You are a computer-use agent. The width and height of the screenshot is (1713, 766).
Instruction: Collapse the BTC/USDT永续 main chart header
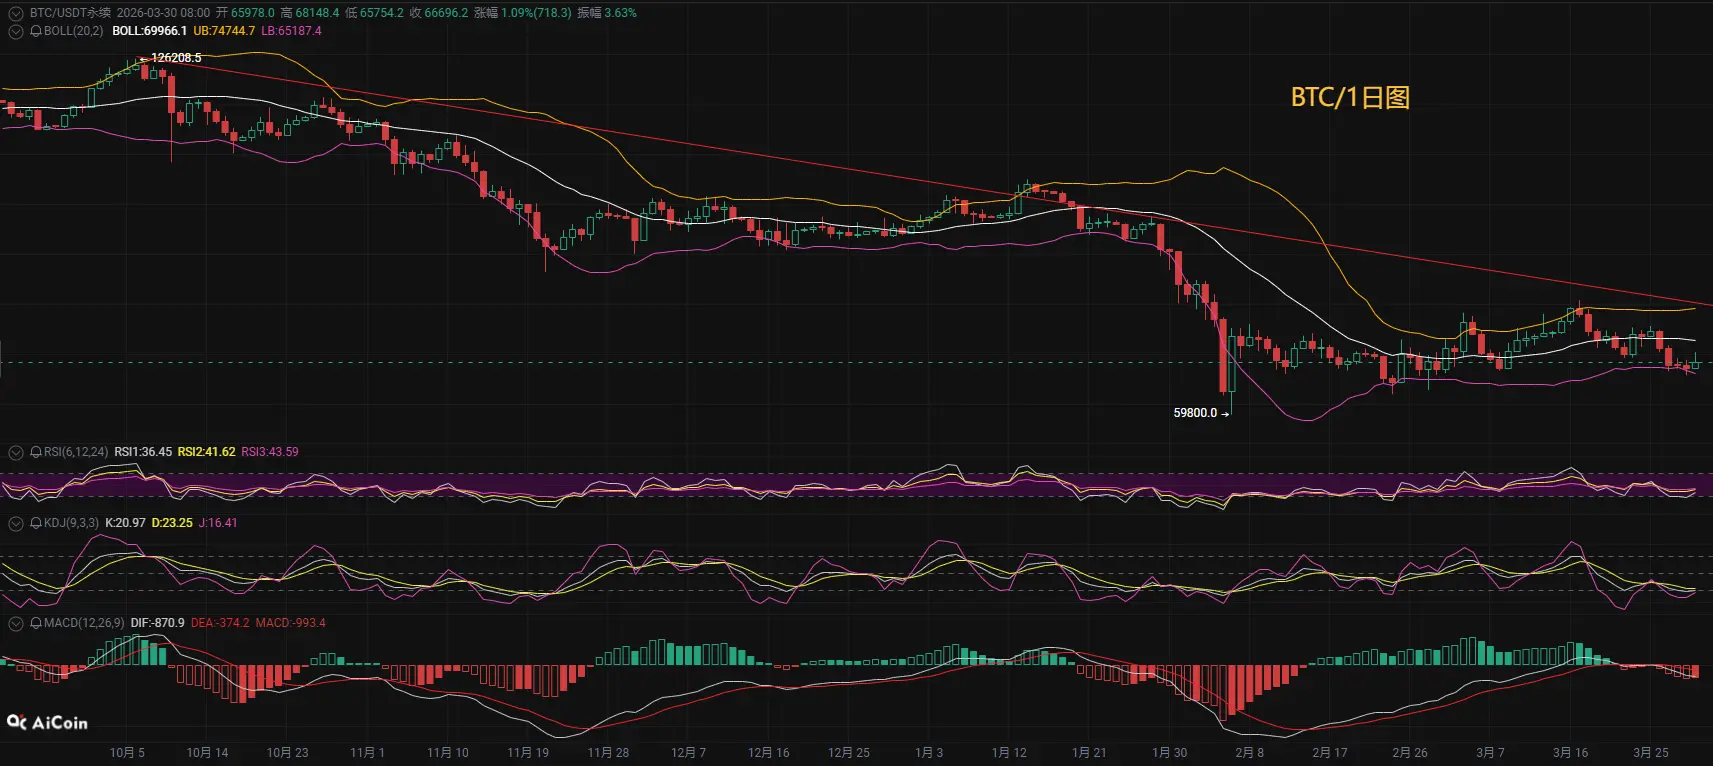[x=15, y=13]
